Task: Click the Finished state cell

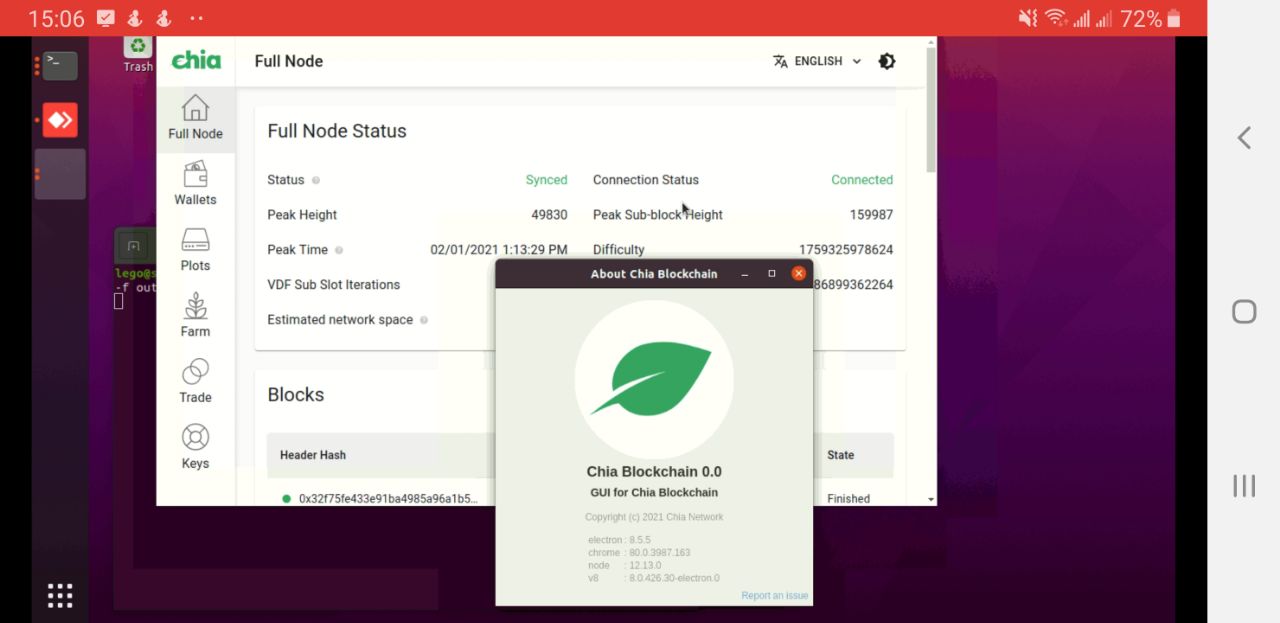Action: pyautogui.click(x=848, y=498)
